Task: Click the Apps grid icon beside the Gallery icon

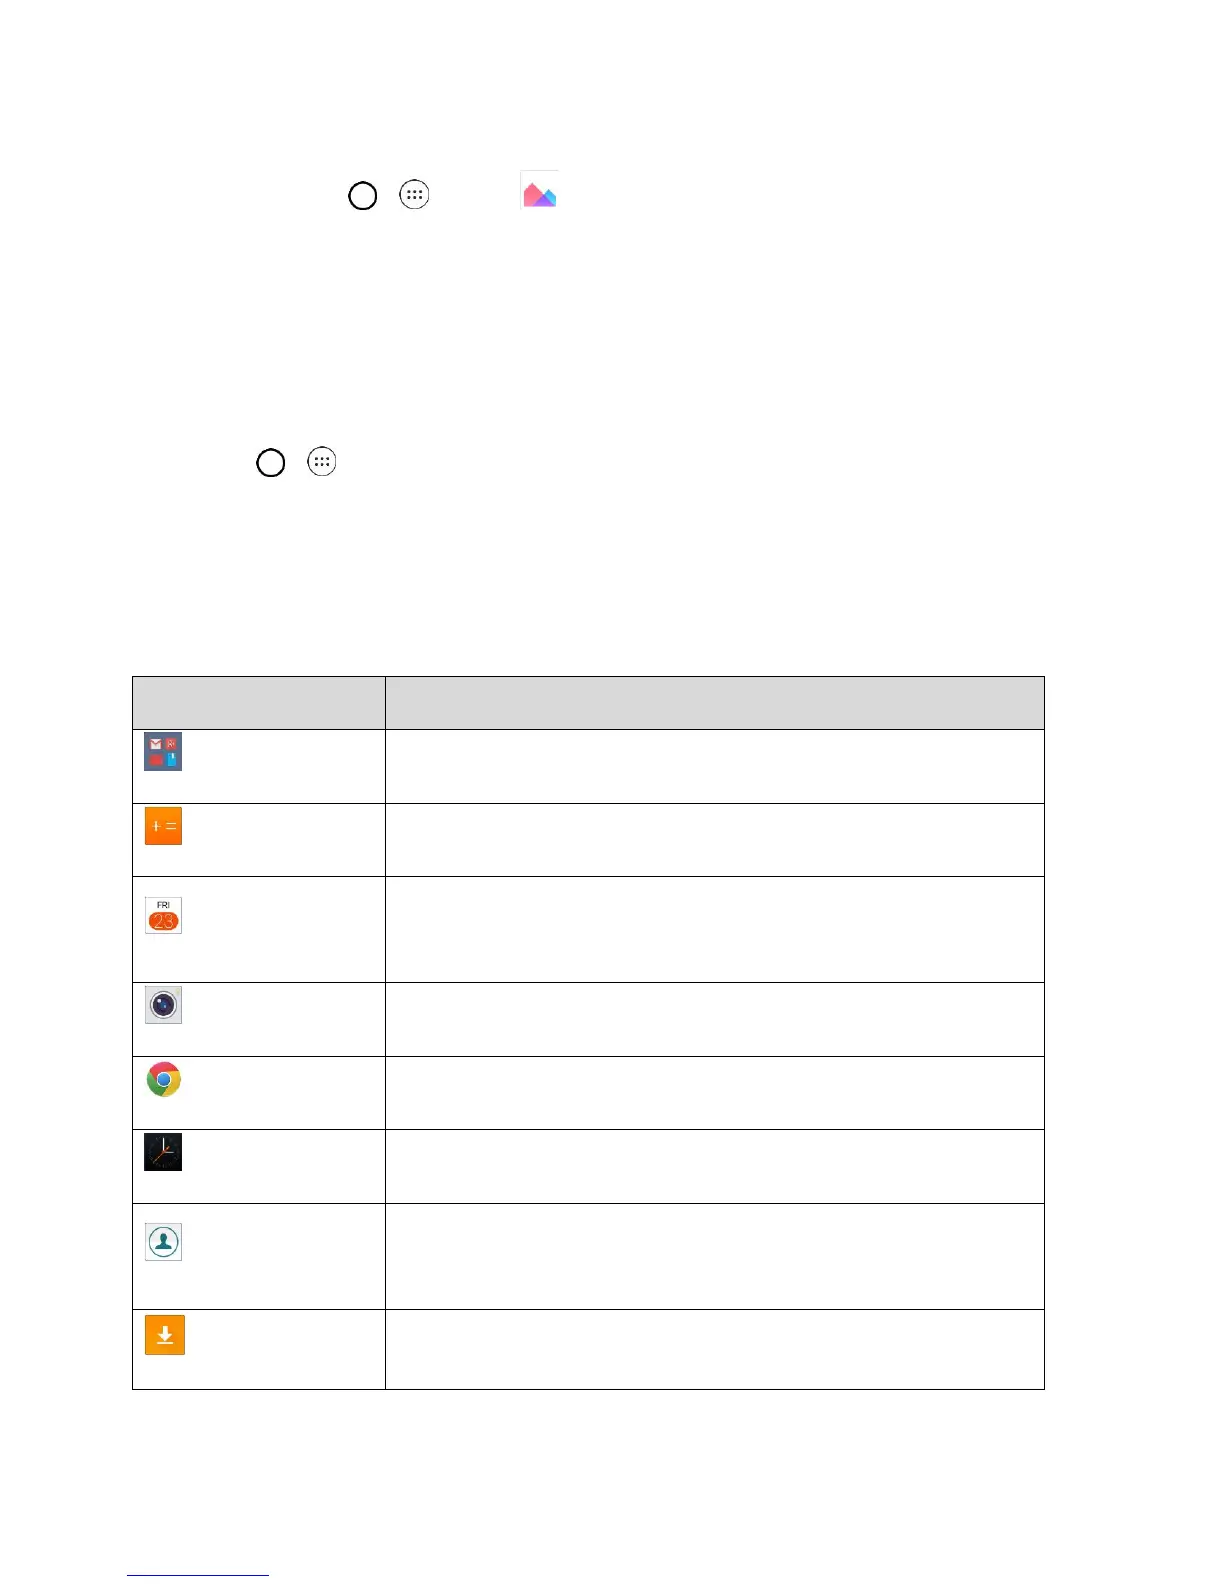Action: (414, 194)
